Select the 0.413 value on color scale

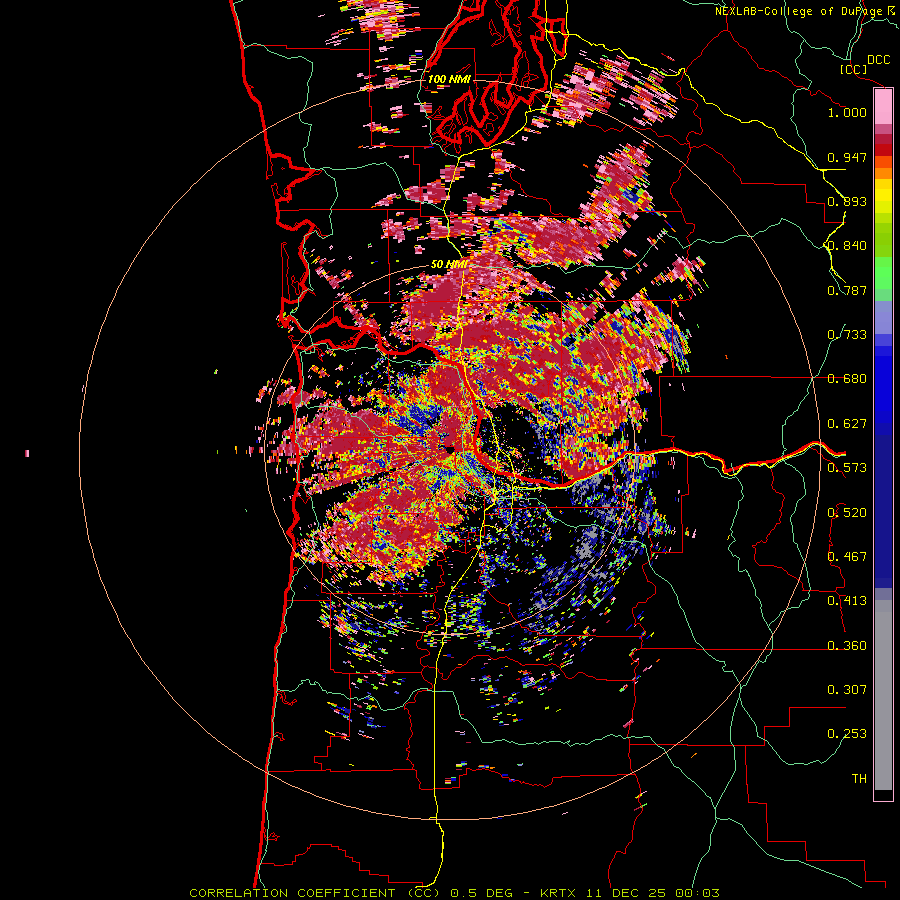pyautogui.click(x=847, y=600)
